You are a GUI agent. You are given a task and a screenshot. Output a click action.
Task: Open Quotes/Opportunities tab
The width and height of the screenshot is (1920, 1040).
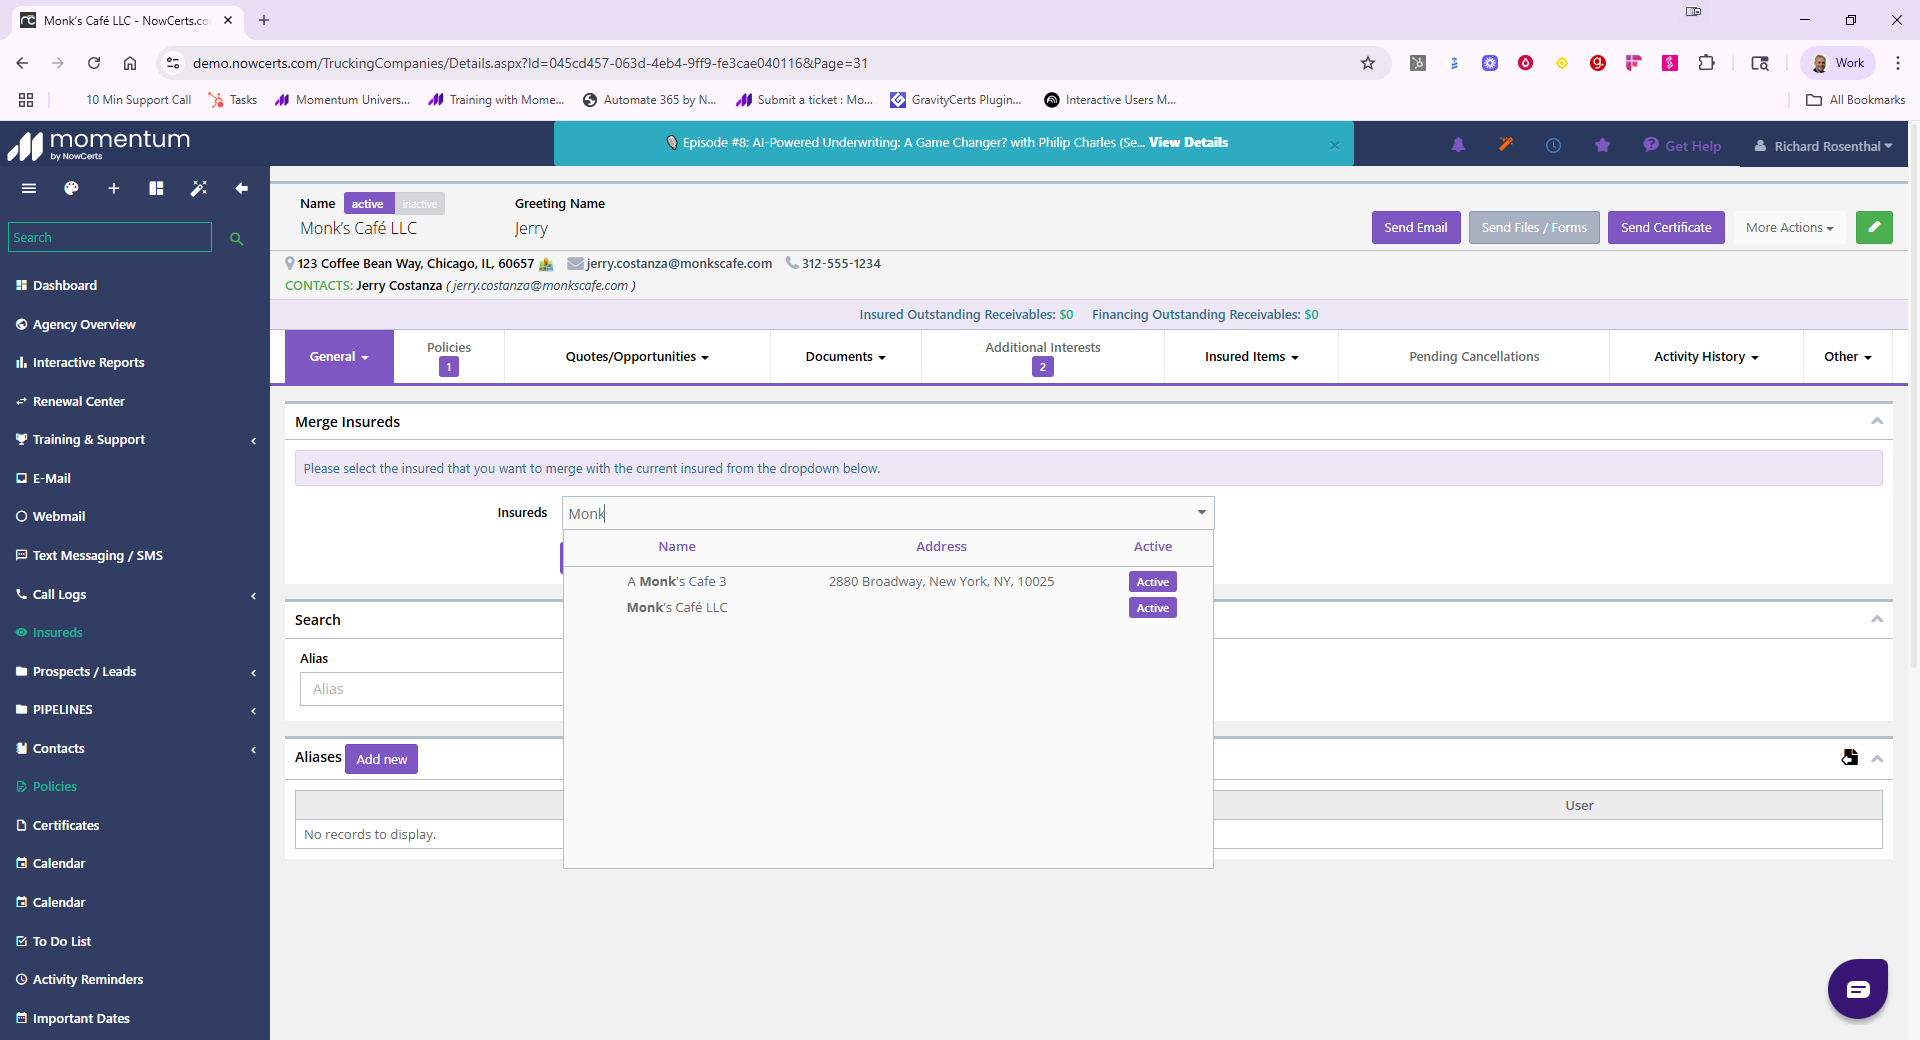(x=637, y=357)
